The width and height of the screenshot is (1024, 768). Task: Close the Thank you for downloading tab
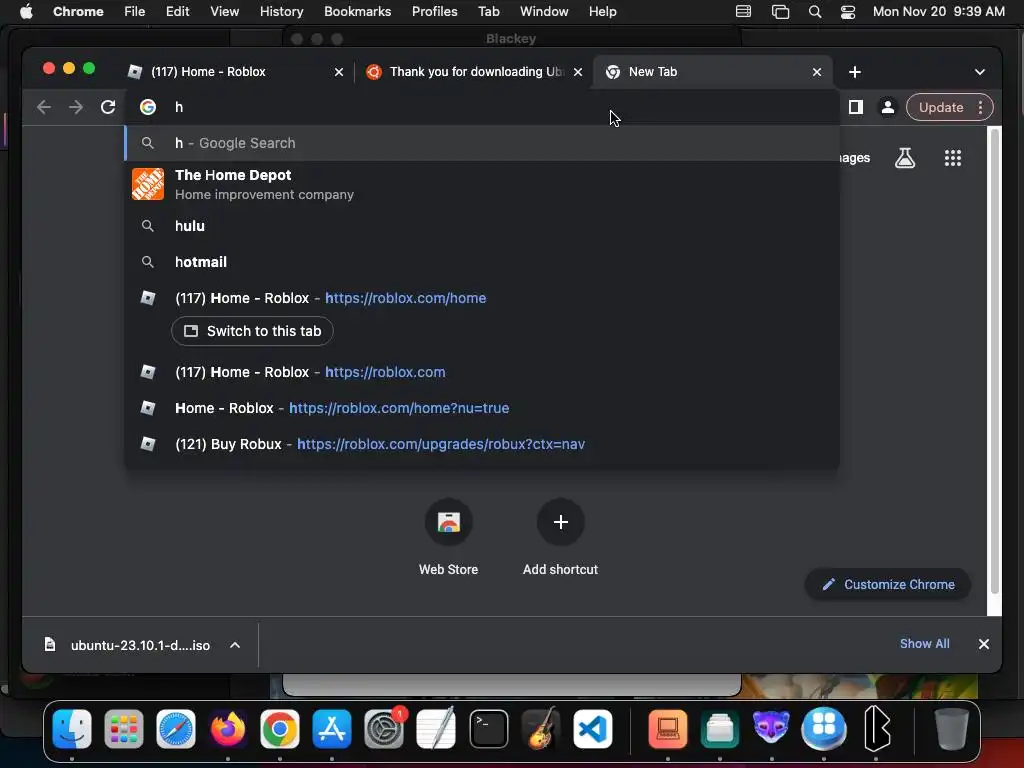[x=578, y=72]
